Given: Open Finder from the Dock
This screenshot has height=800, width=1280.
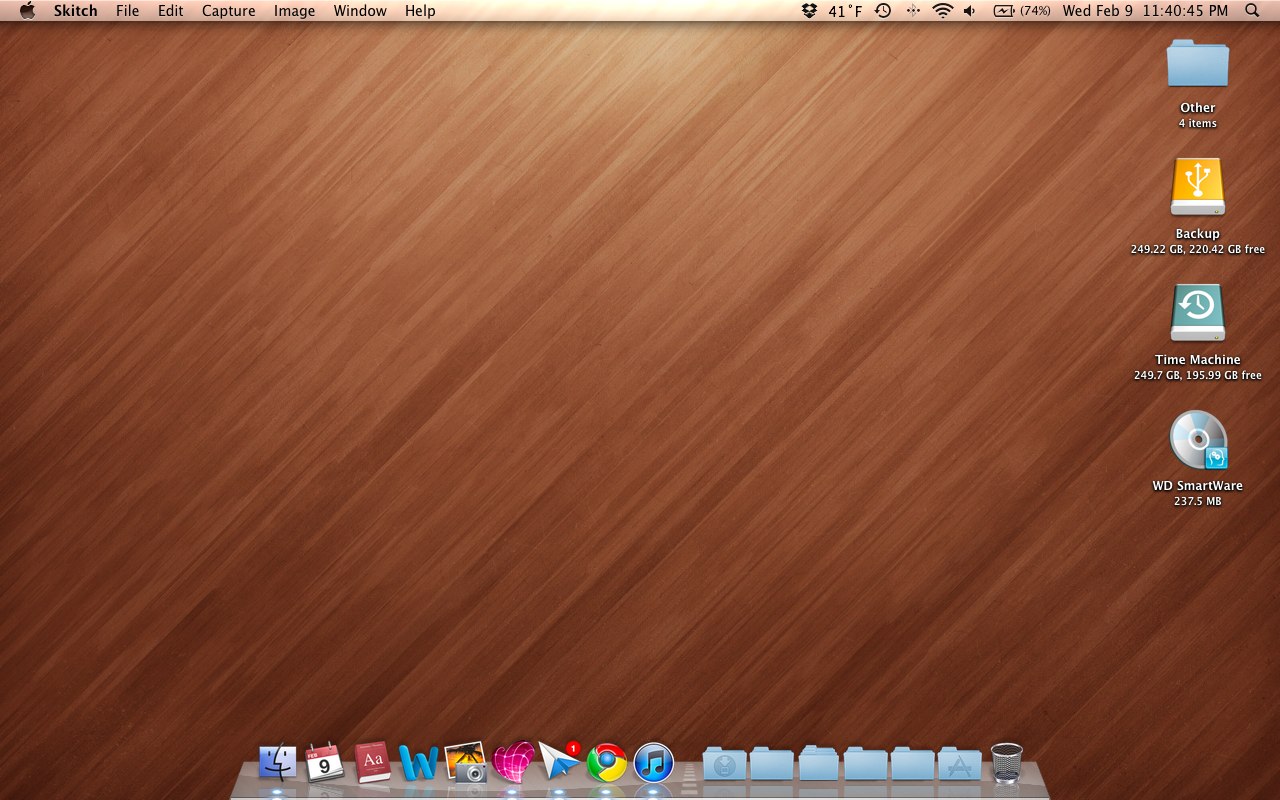Looking at the screenshot, I should [x=277, y=763].
